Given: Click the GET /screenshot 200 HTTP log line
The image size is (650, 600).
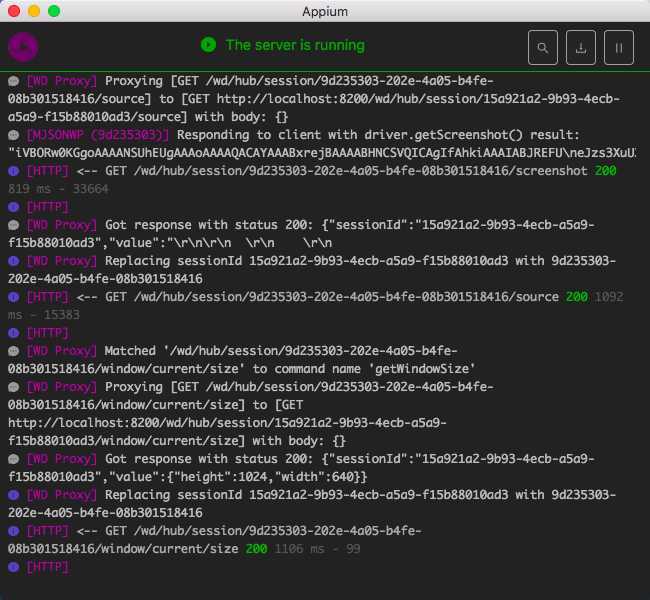Looking at the screenshot, I should pyautogui.click(x=312, y=171).
